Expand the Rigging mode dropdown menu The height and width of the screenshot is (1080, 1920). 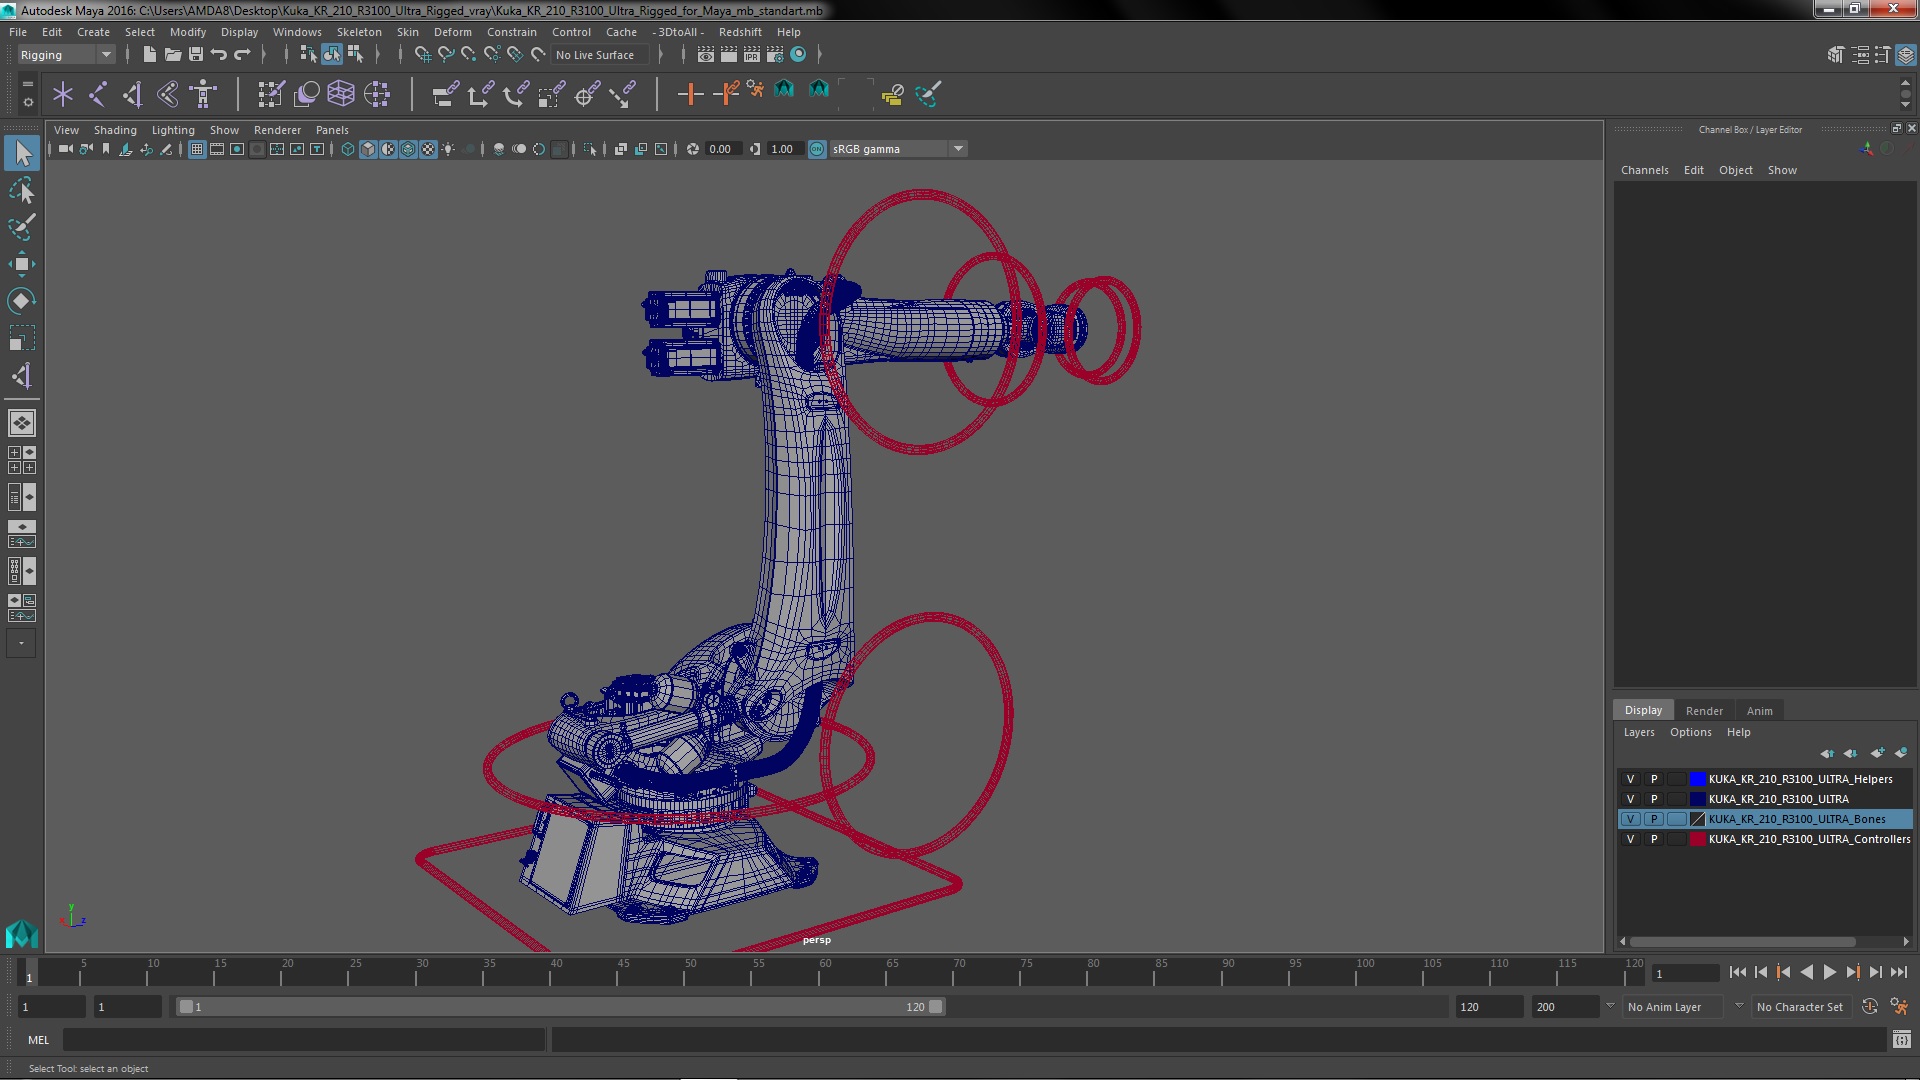point(105,54)
